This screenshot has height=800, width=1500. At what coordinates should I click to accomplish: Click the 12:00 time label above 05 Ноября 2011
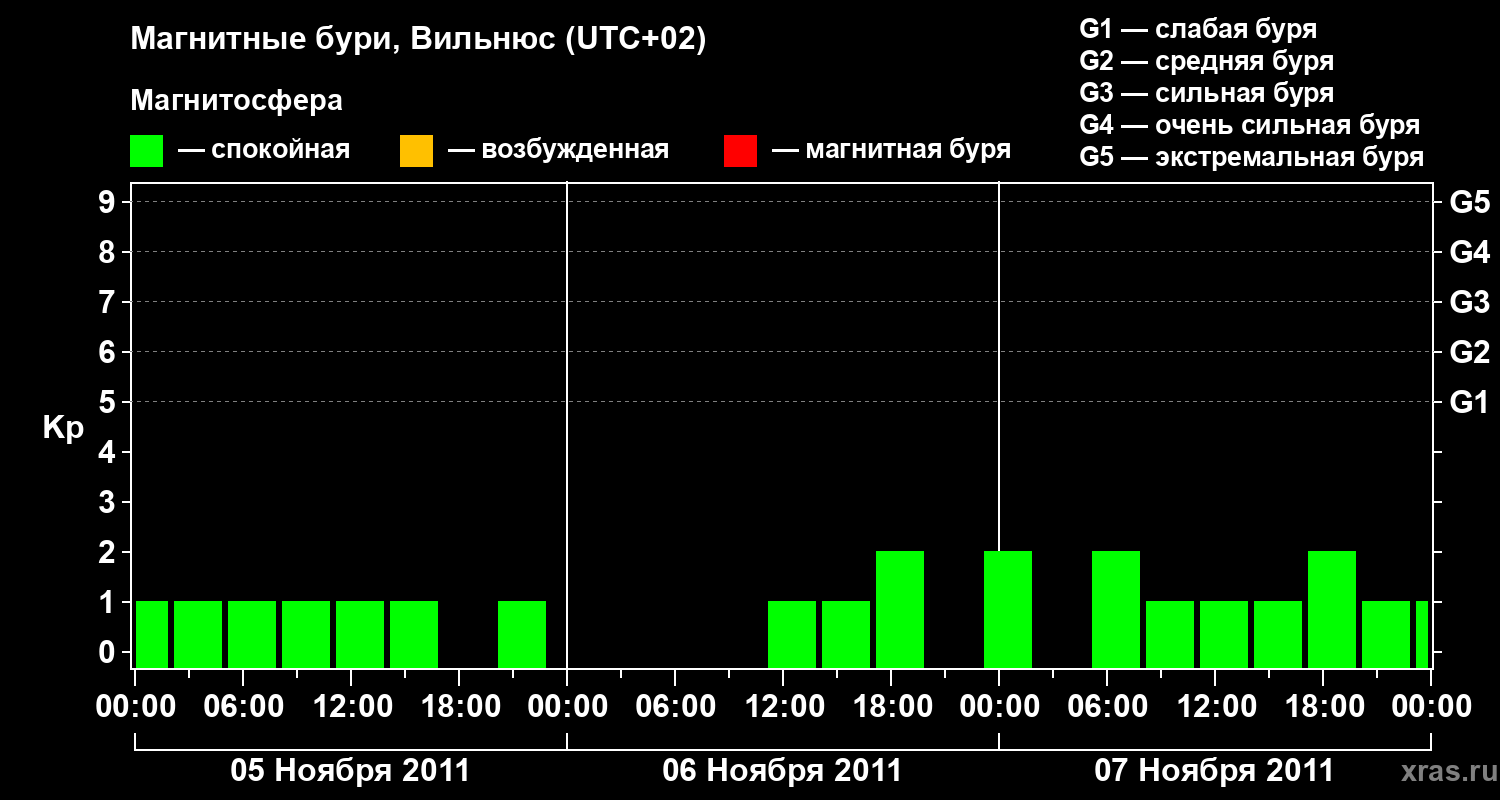351,707
